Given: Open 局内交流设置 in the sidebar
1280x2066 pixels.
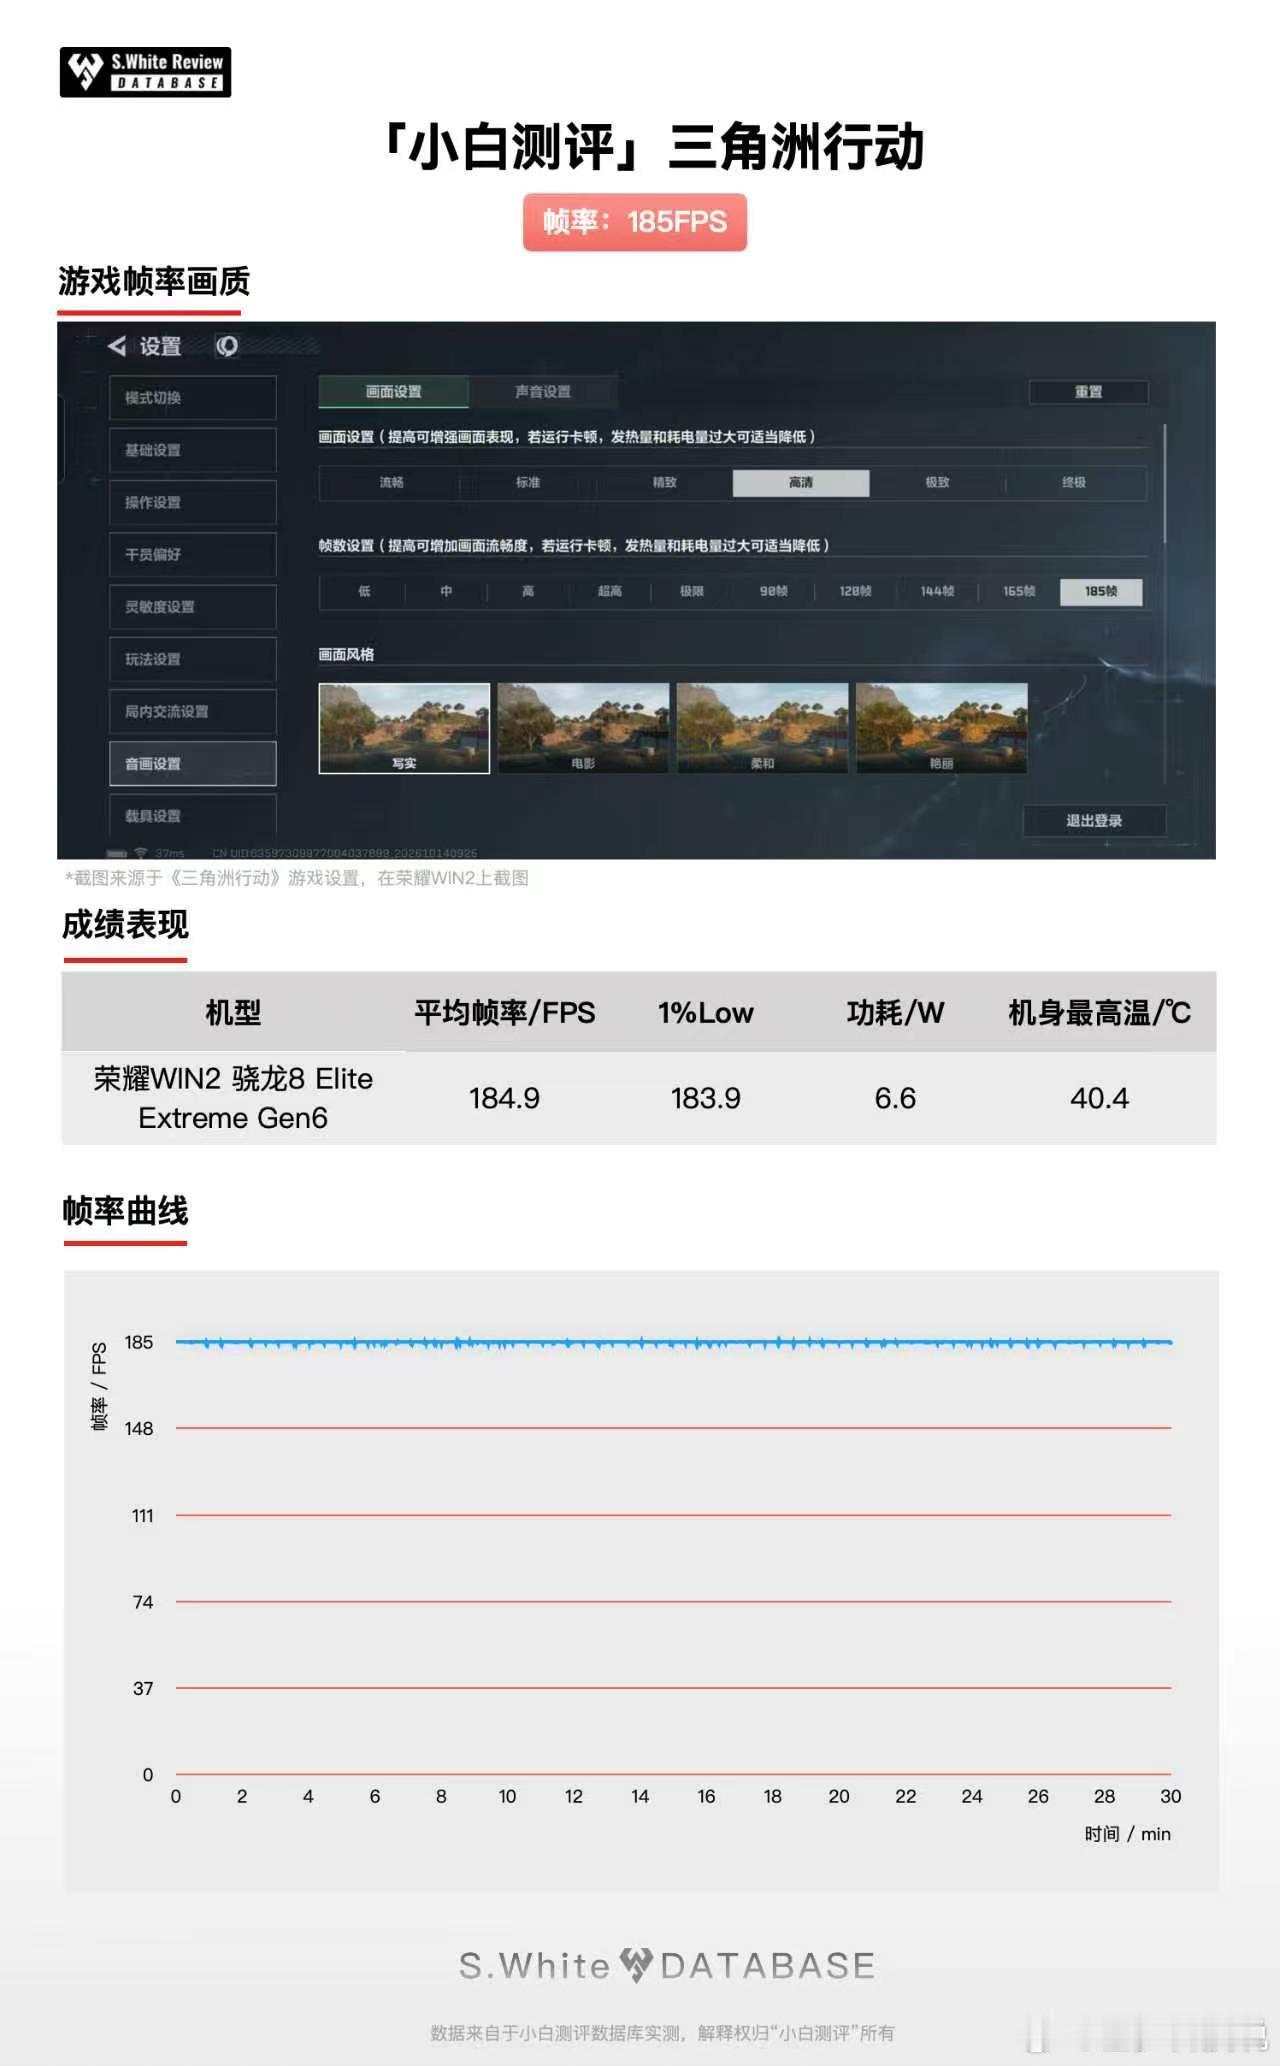Looking at the screenshot, I should click(192, 711).
